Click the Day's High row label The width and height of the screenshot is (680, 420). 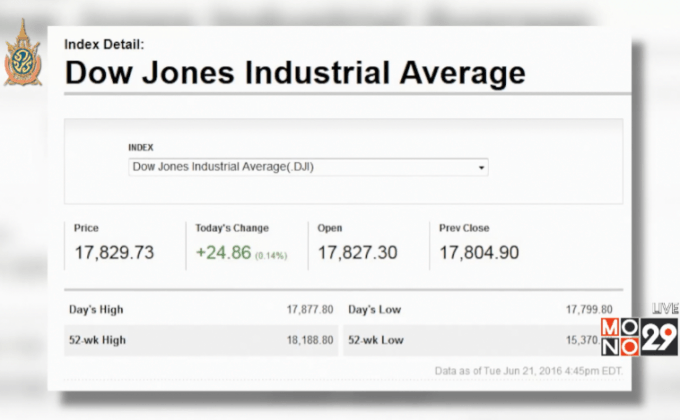coord(96,310)
